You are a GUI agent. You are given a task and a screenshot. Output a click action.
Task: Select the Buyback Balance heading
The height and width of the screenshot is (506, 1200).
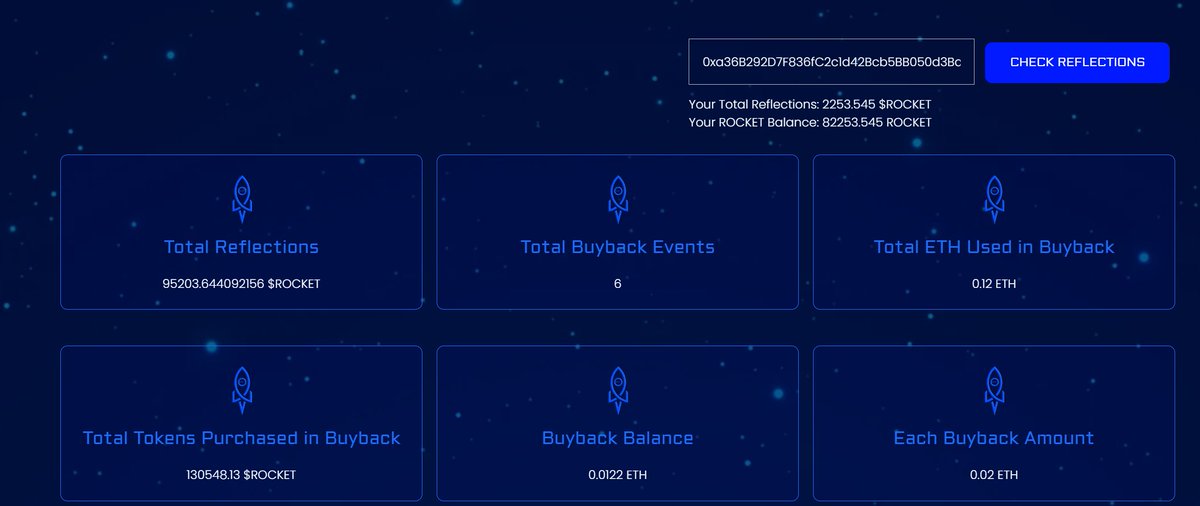(x=618, y=438)
